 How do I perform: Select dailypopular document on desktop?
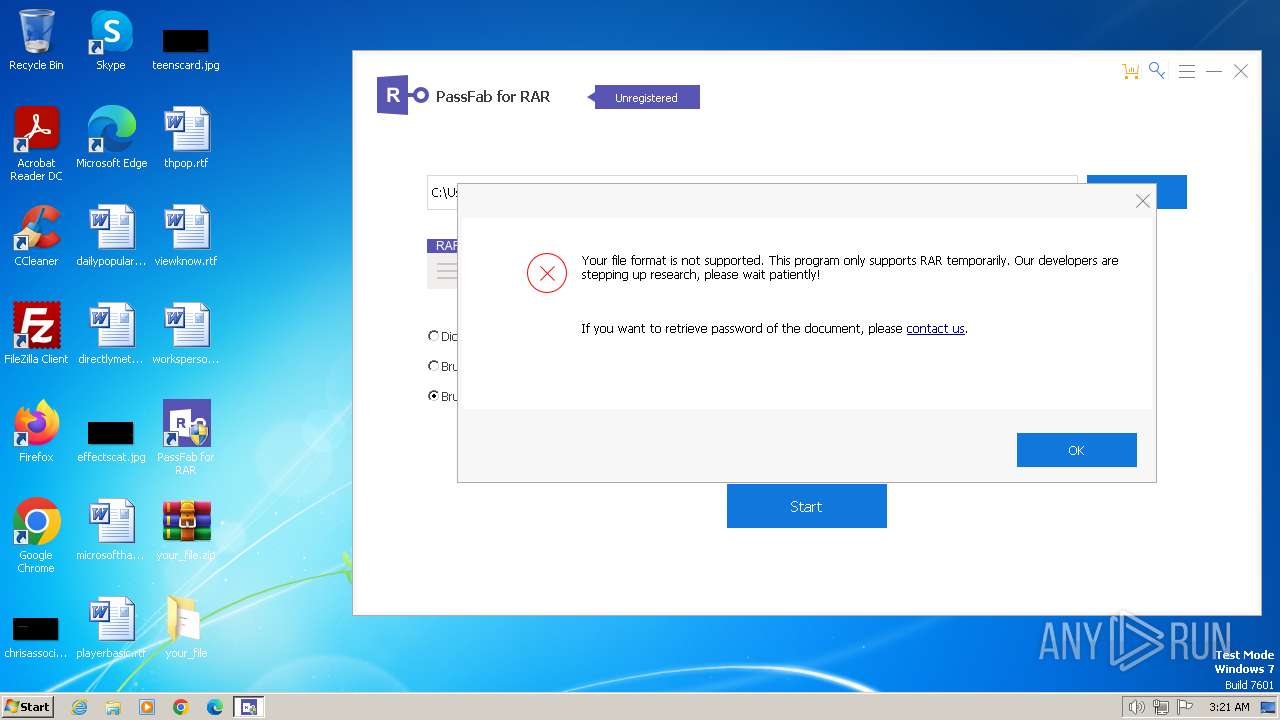click(111, 236)
